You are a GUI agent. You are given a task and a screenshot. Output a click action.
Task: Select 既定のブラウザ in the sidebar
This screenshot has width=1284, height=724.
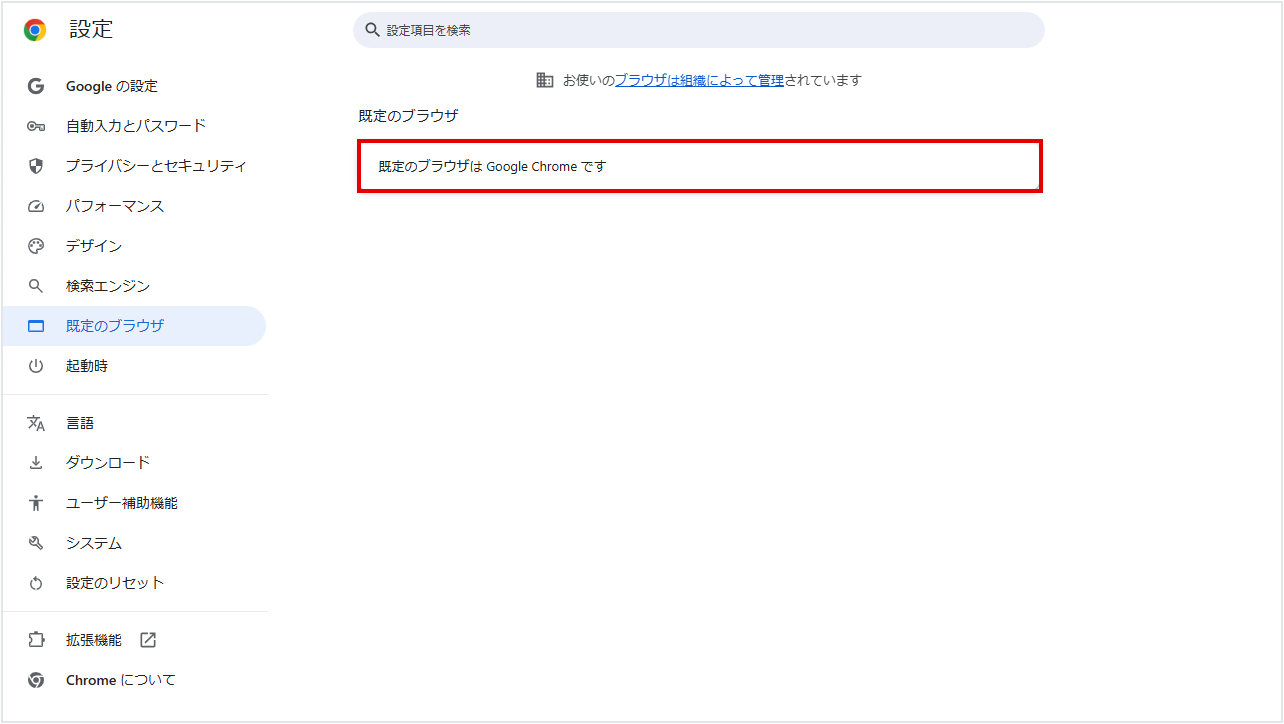(x=114, y=326)
